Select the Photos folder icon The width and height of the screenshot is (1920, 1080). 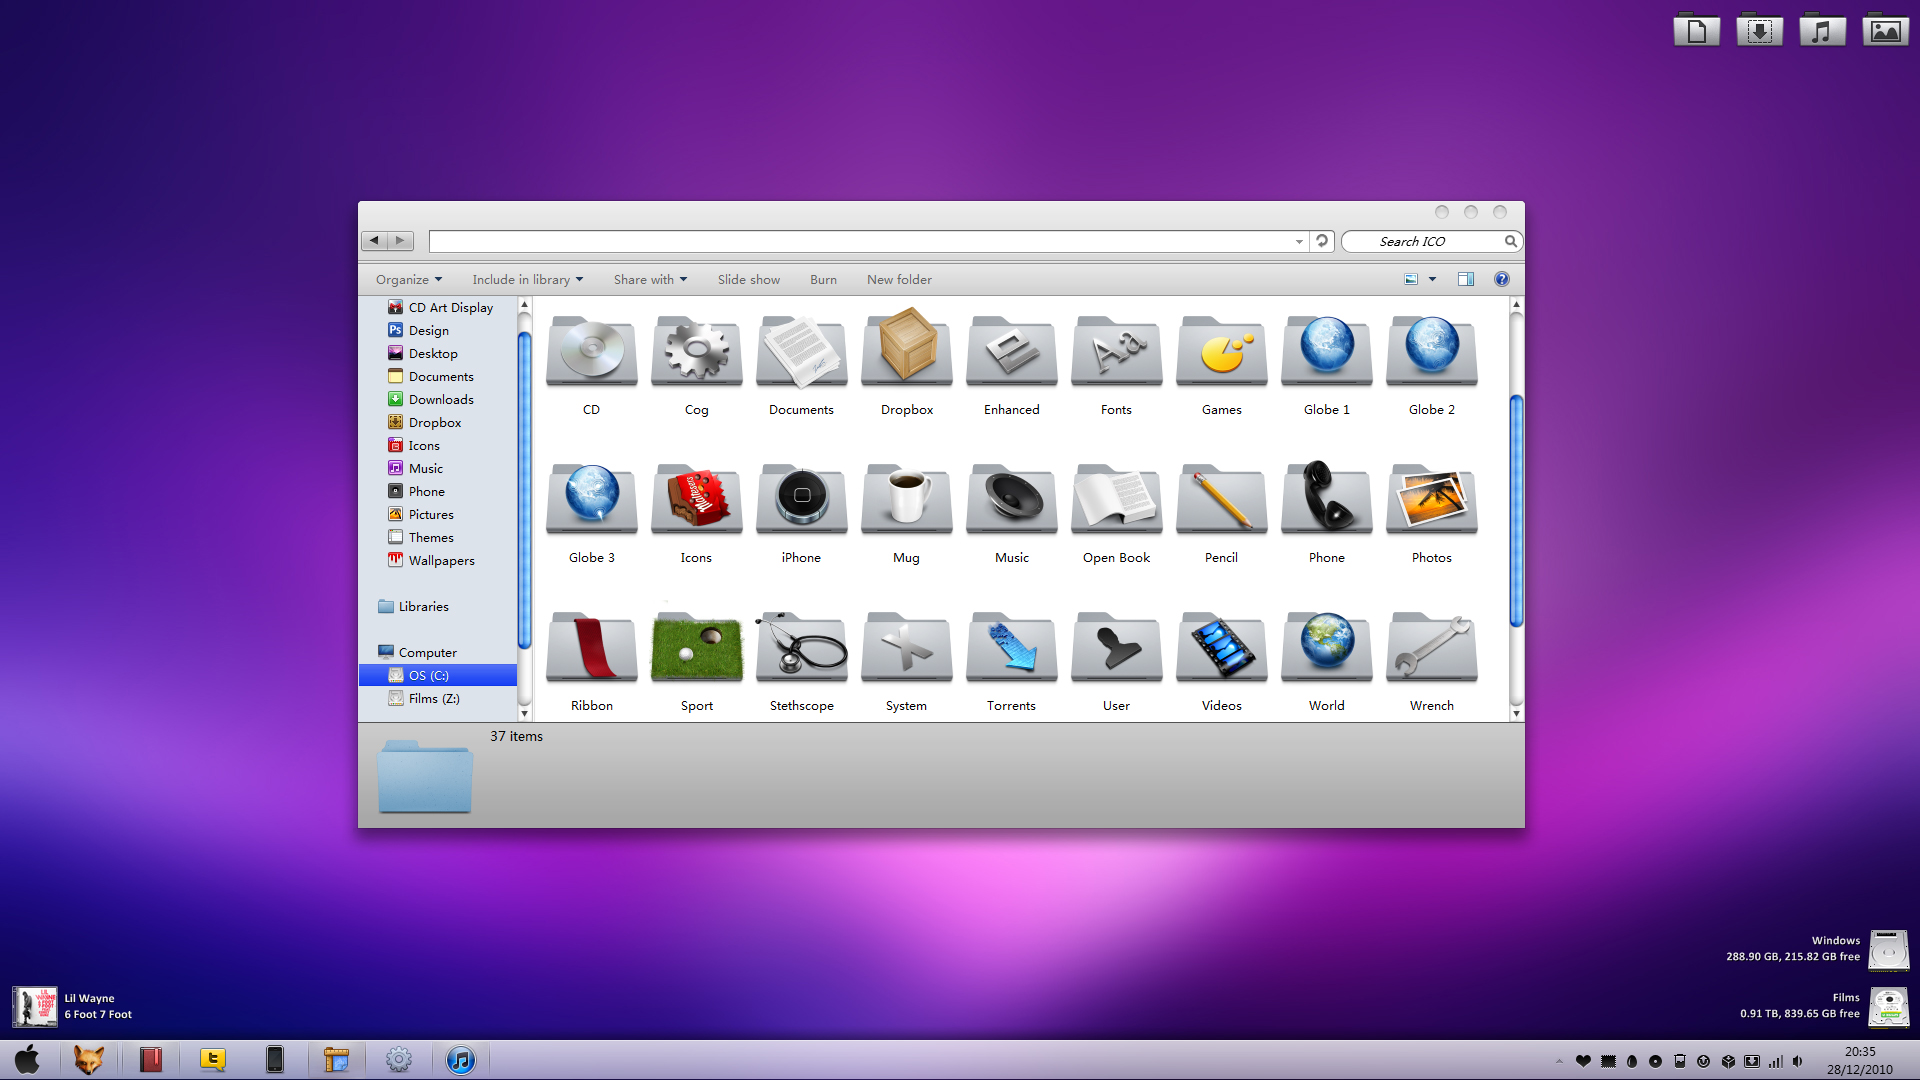click(1432, 499)
